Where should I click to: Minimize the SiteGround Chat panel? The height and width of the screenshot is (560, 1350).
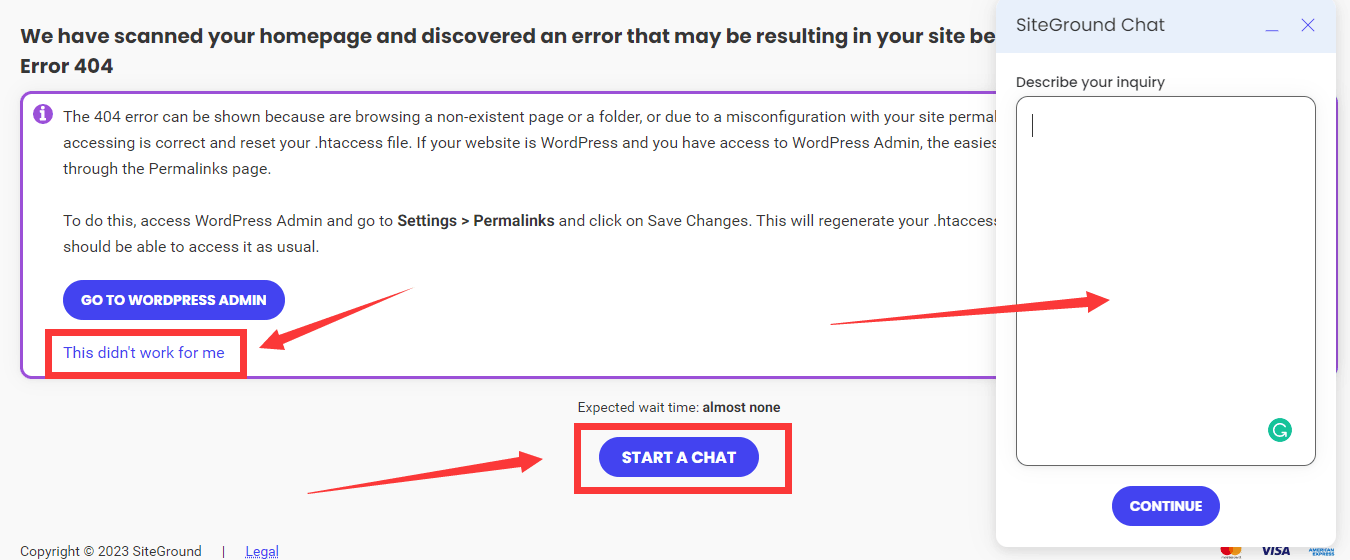point(1272,26)
